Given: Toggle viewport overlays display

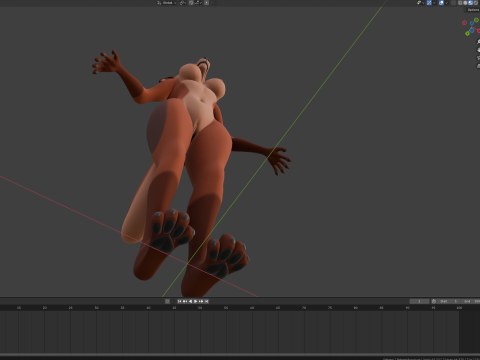Looking at the screenshot, I should [441, 3].
